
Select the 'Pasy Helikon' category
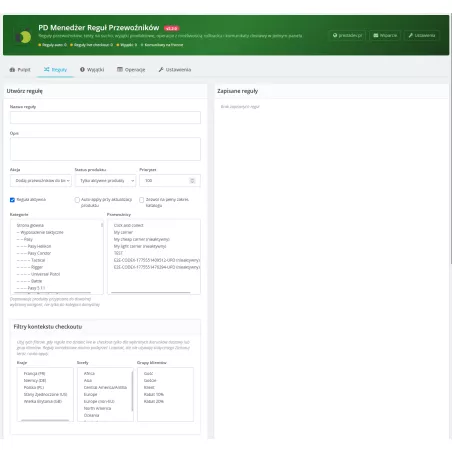34,246
